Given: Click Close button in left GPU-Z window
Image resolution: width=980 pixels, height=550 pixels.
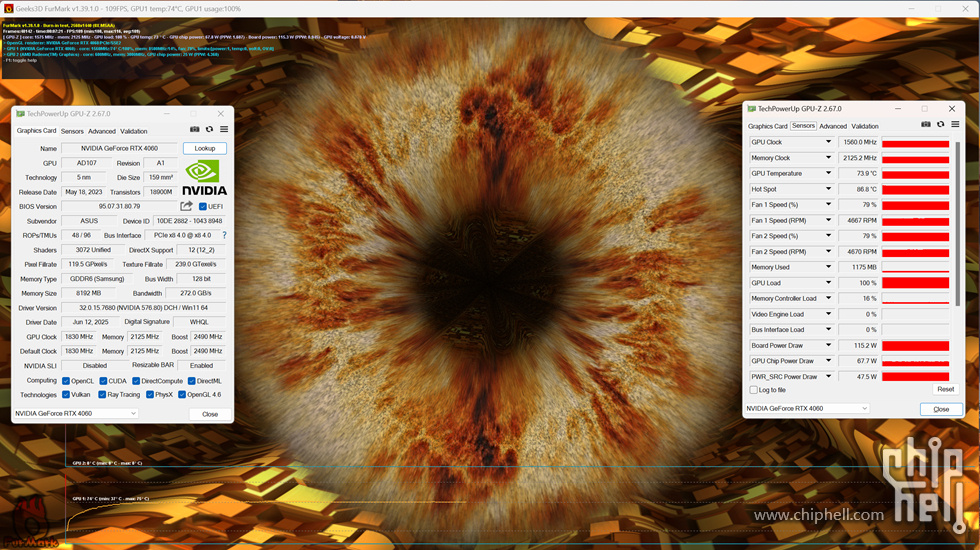Looking at the screenshot, I should pos(210,414).
